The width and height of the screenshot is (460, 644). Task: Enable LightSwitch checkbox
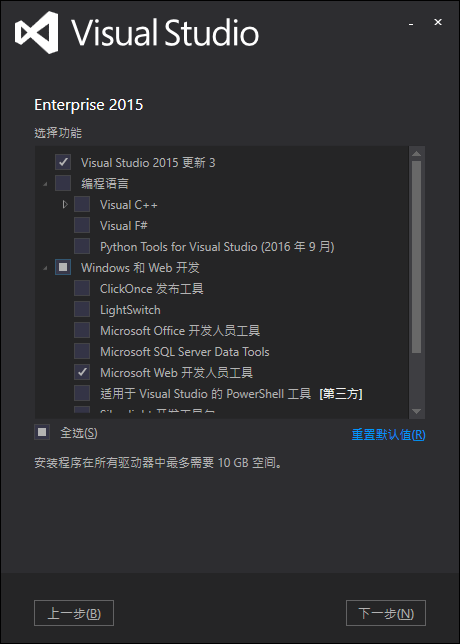(82, 309)
